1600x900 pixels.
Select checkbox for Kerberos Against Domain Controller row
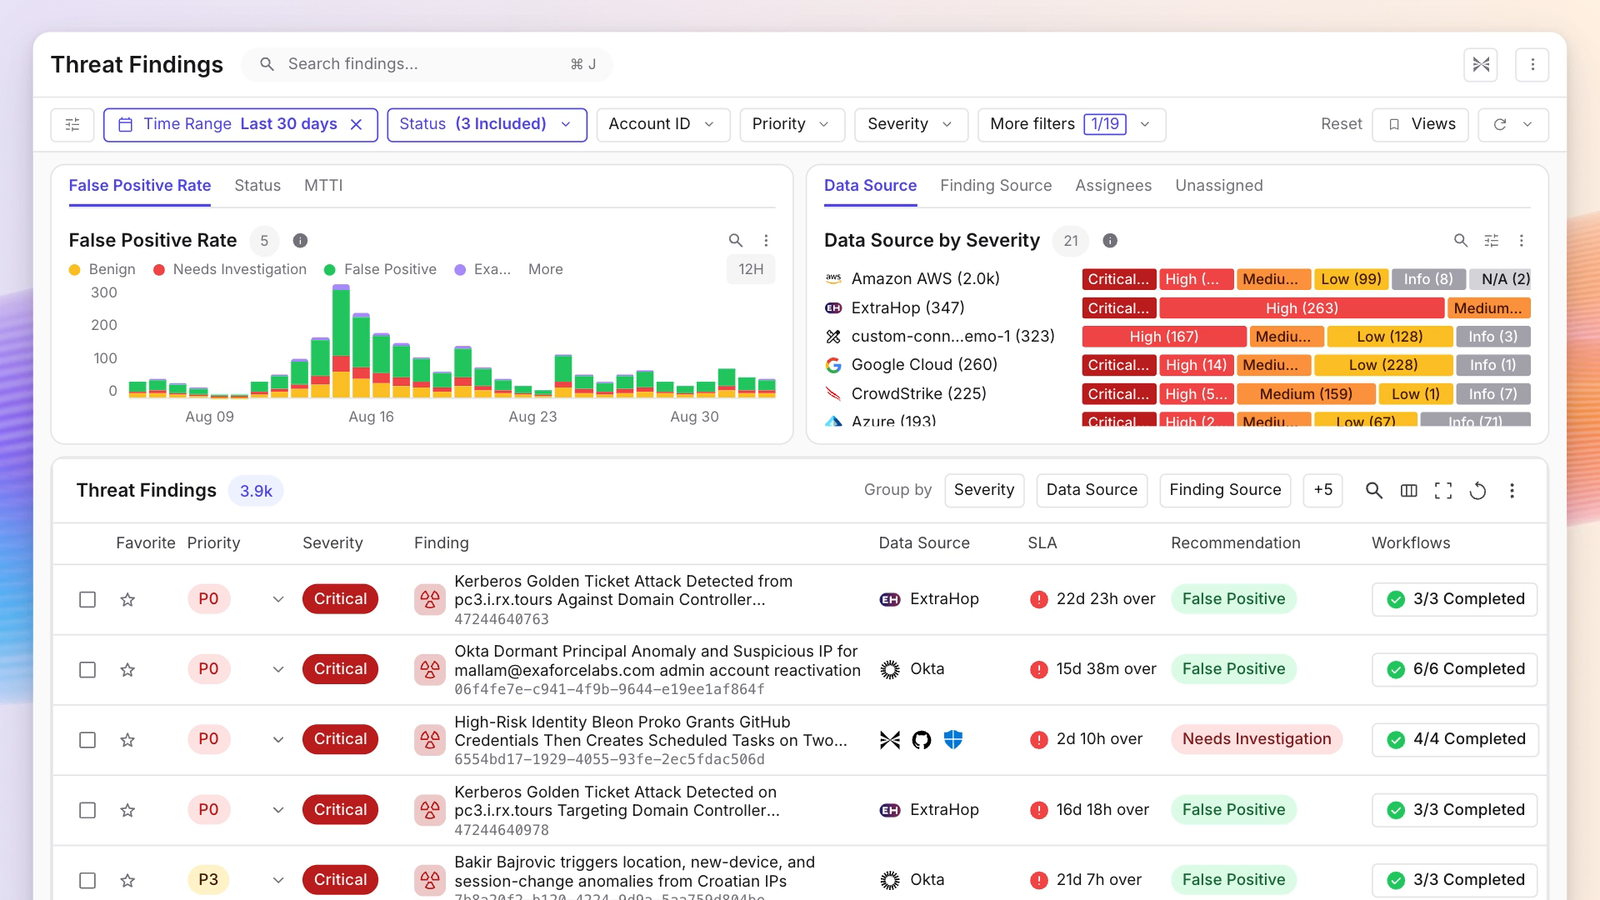(87, 600)
